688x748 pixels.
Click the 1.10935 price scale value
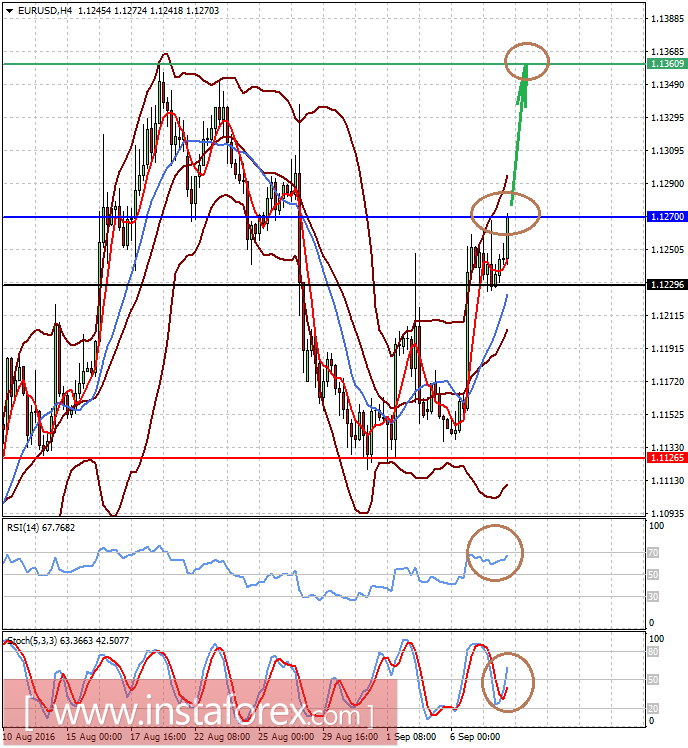(667, 513)
